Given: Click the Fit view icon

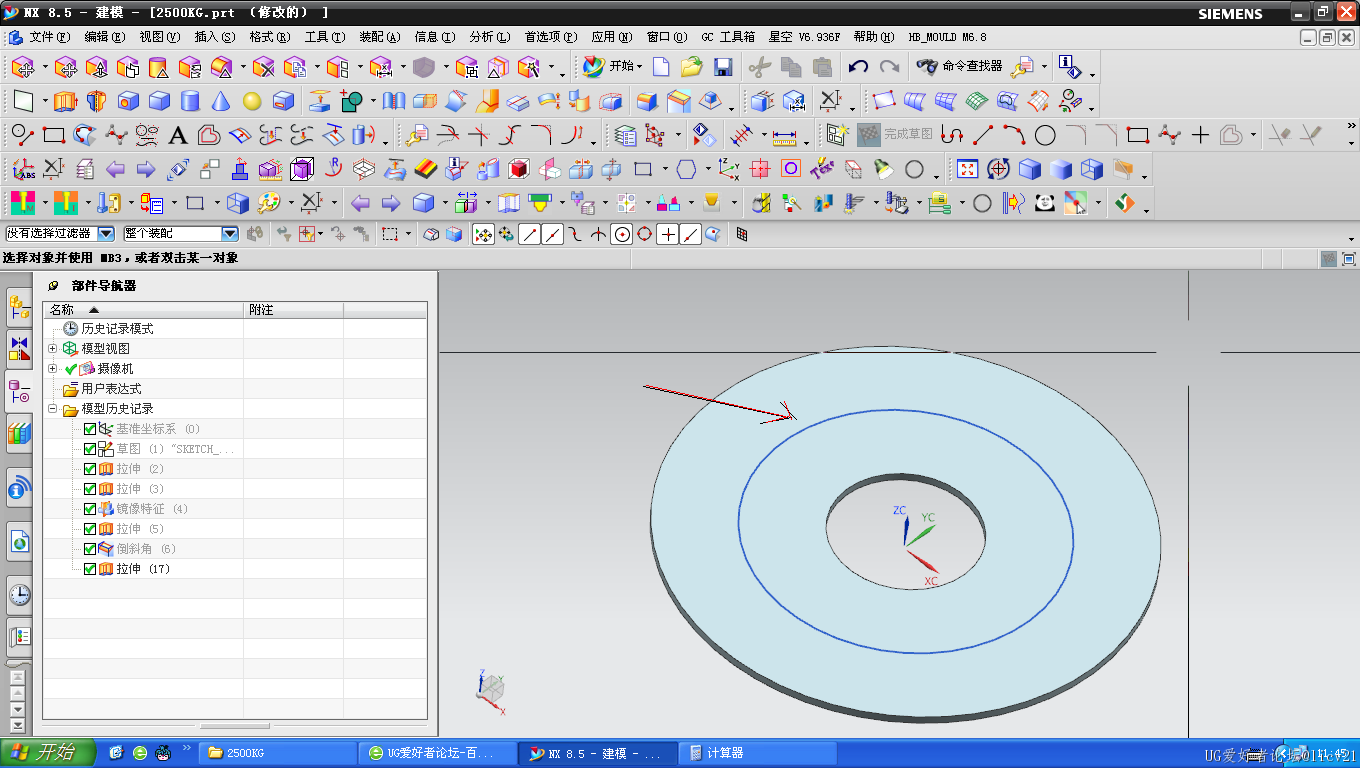Looking at the screenshot, I should click(967, 169).
